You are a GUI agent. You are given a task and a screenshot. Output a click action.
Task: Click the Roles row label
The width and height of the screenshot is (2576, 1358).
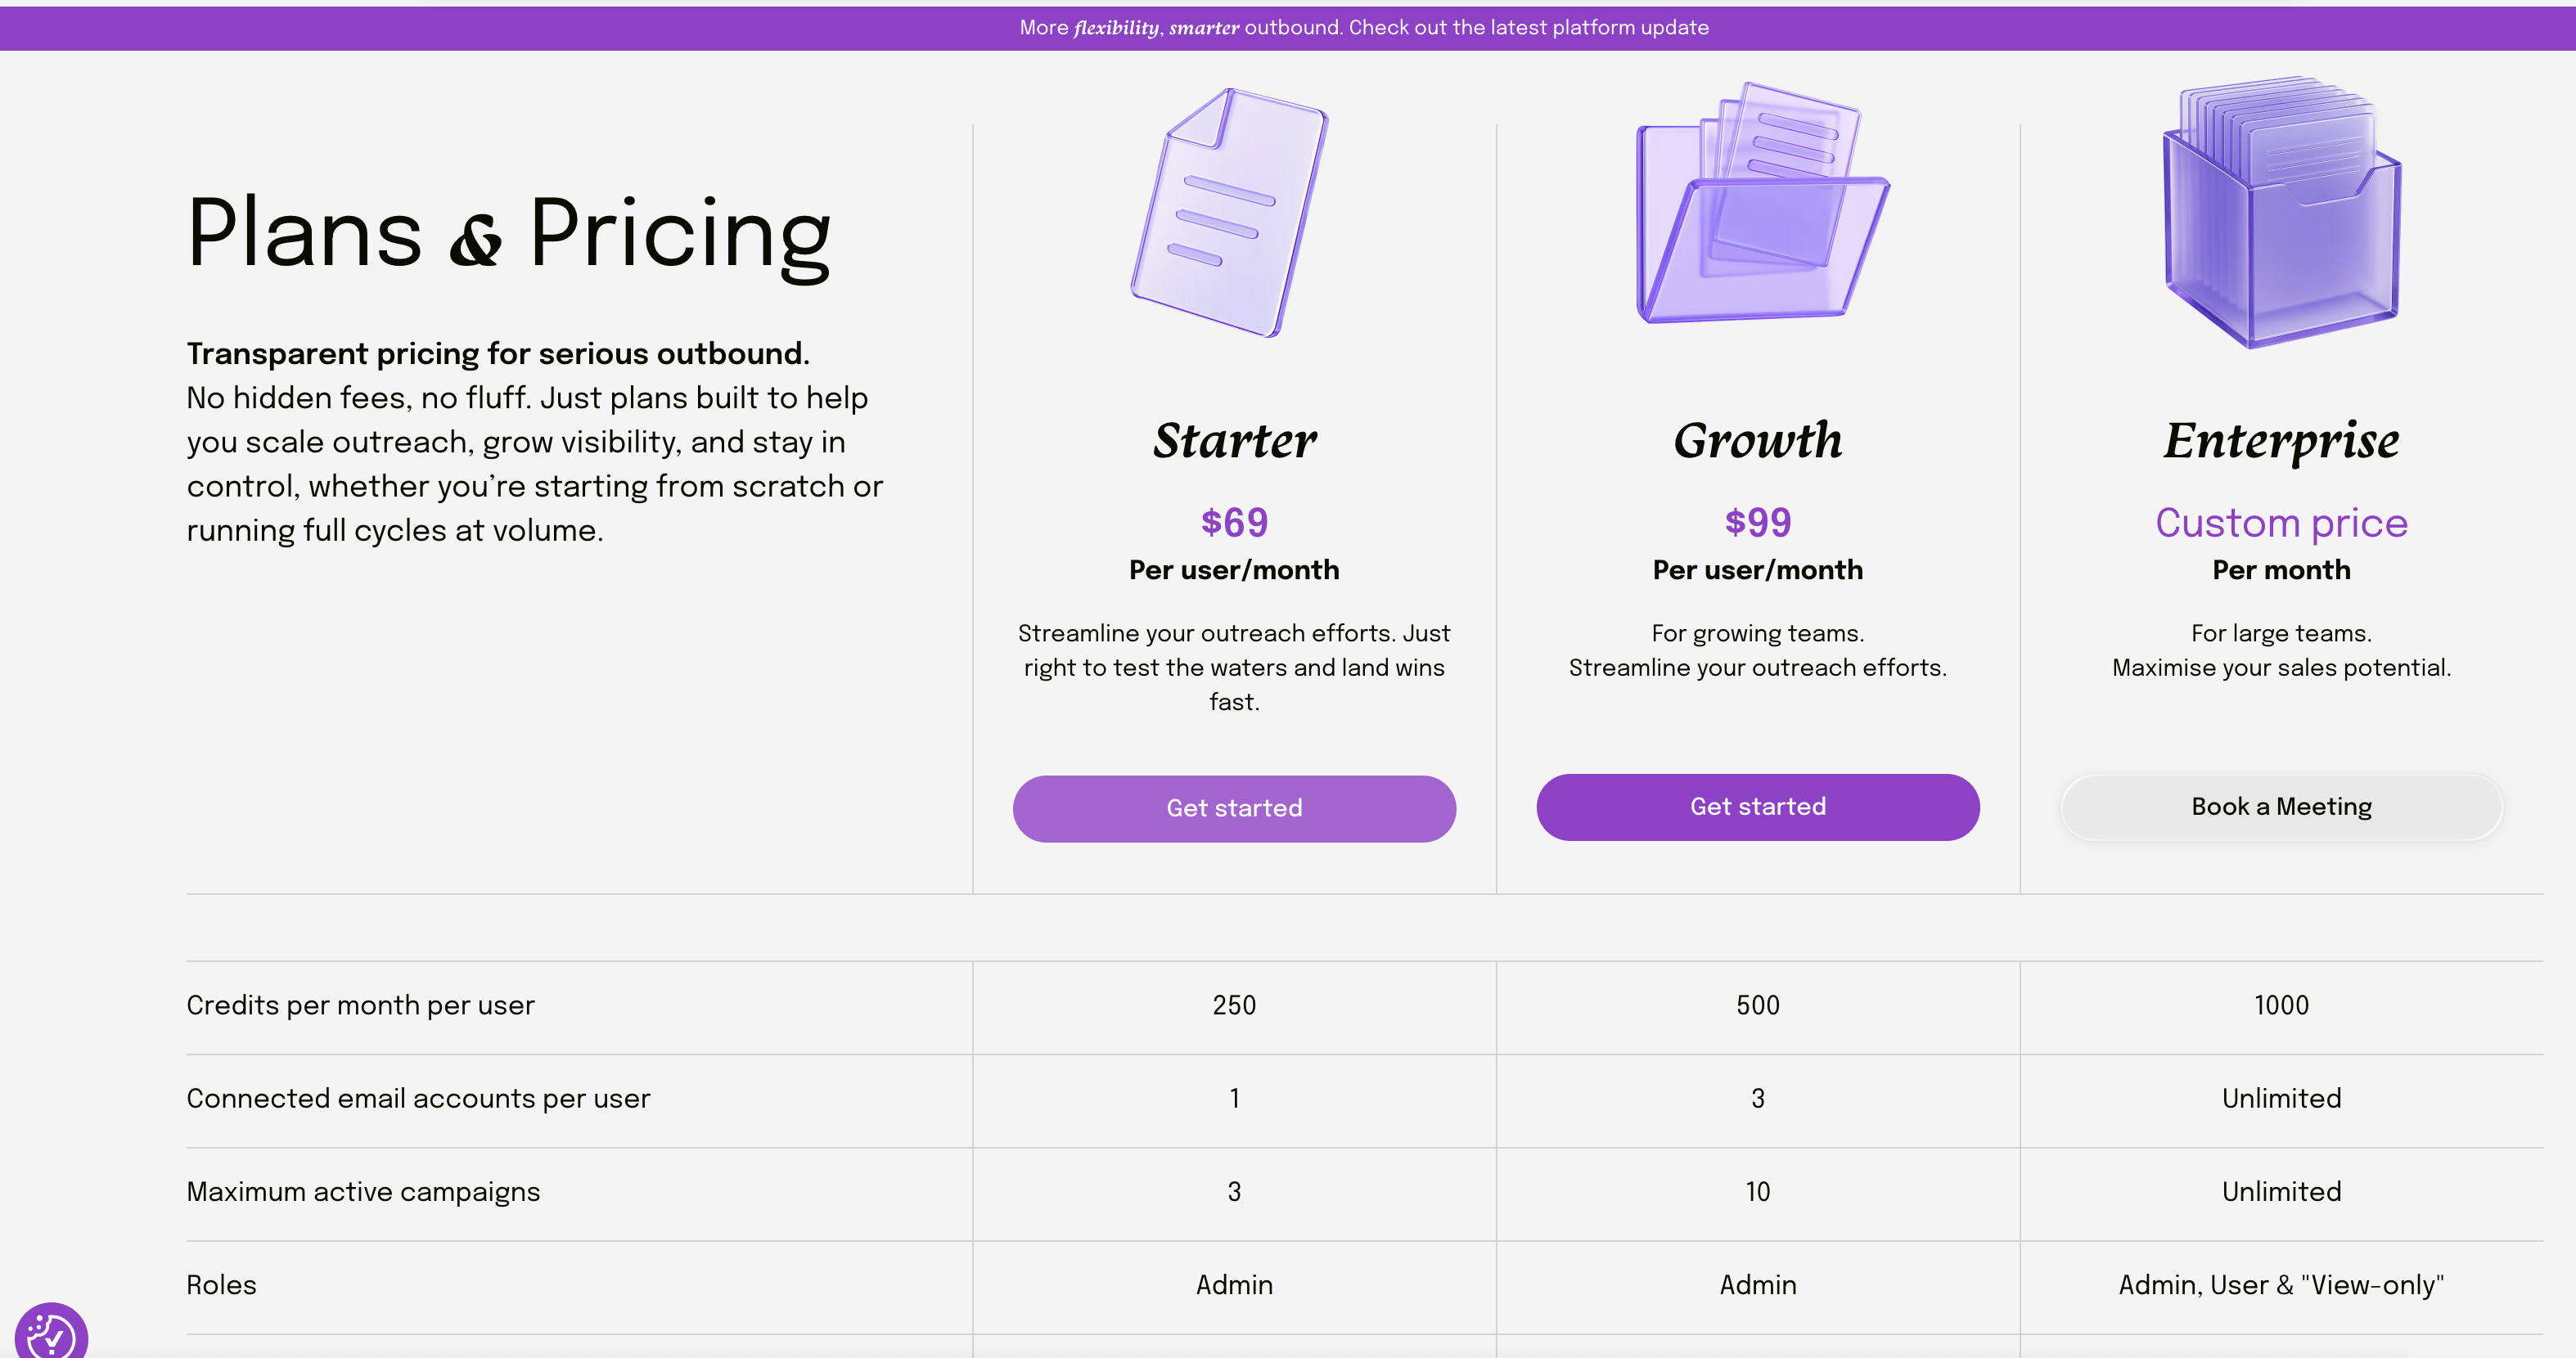point(221,1285)
